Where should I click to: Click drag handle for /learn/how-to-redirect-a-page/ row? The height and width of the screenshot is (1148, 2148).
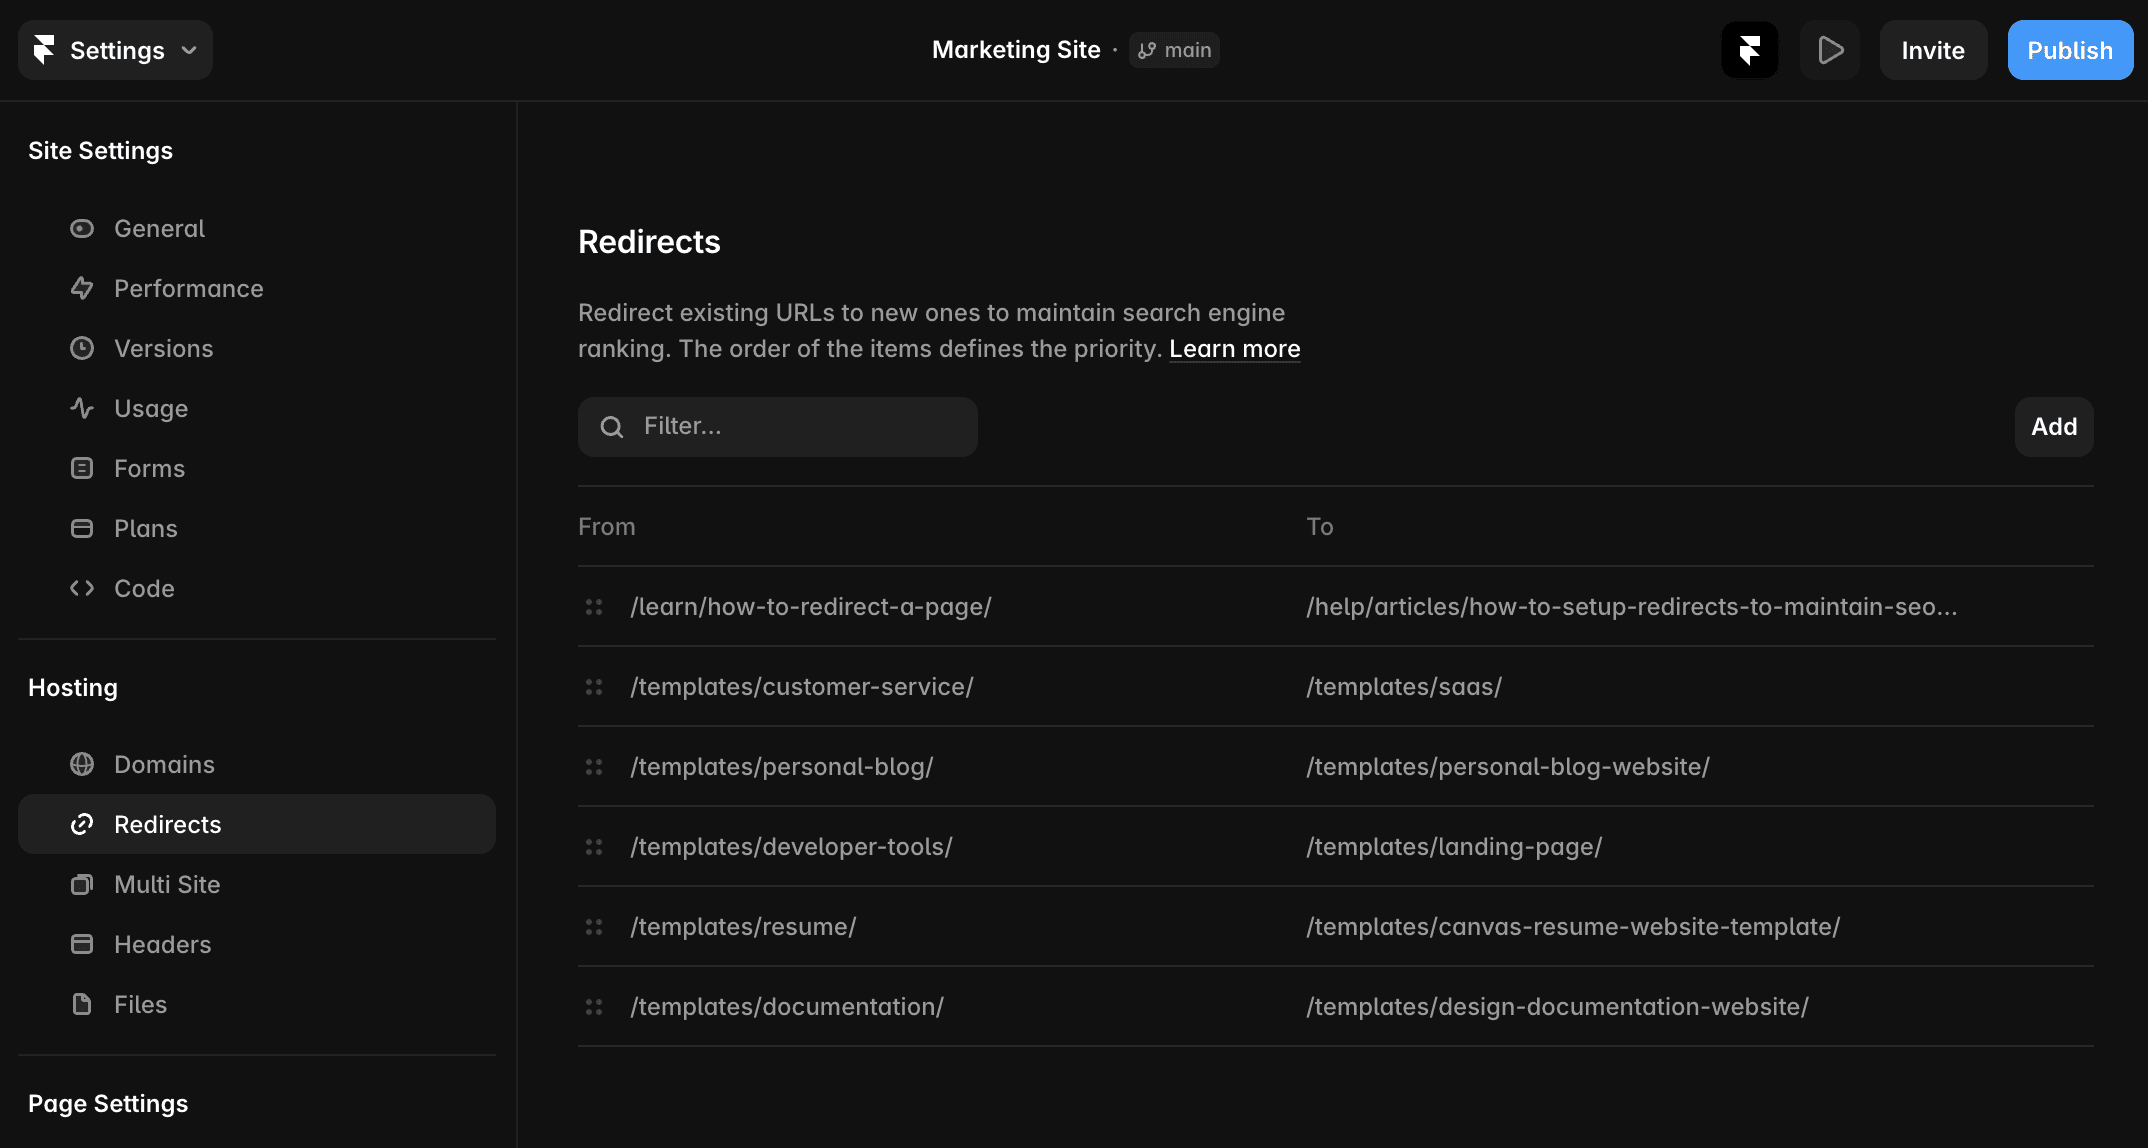tap(594, 607)
